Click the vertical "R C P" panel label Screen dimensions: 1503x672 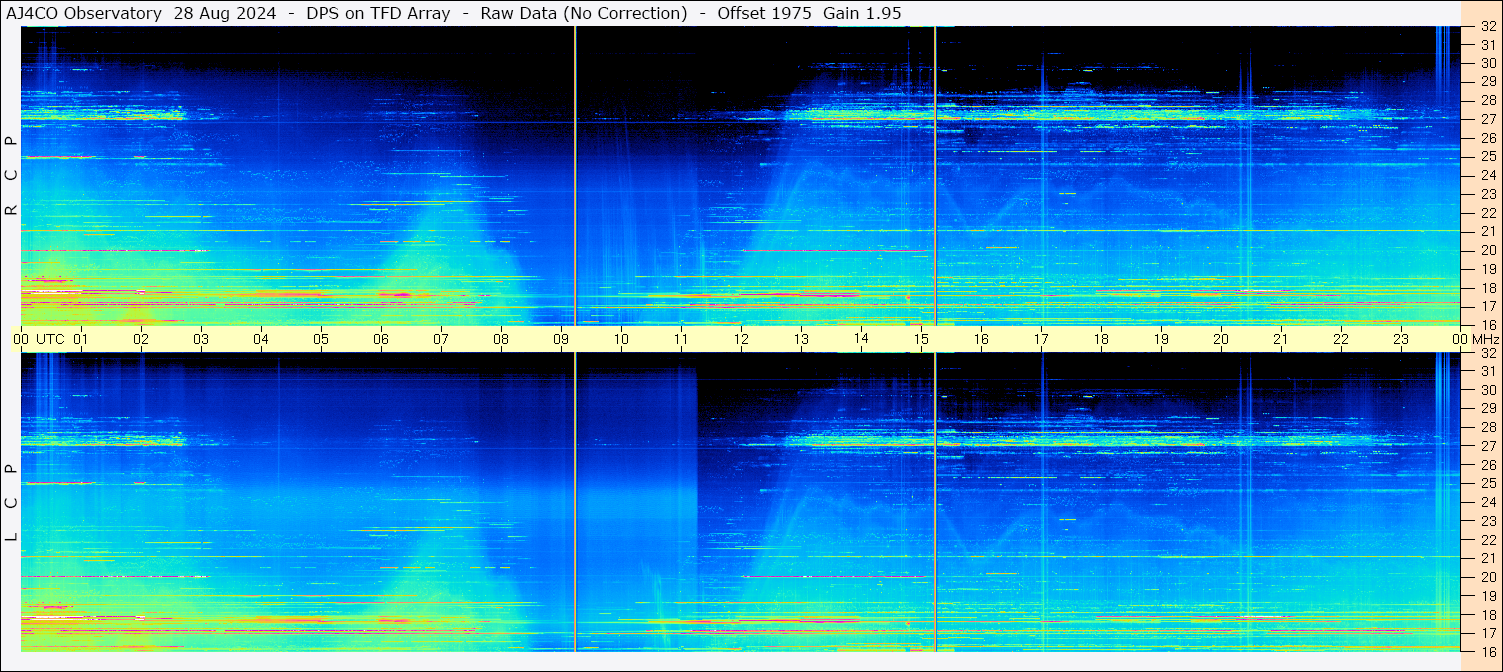[x=11, y=175]
